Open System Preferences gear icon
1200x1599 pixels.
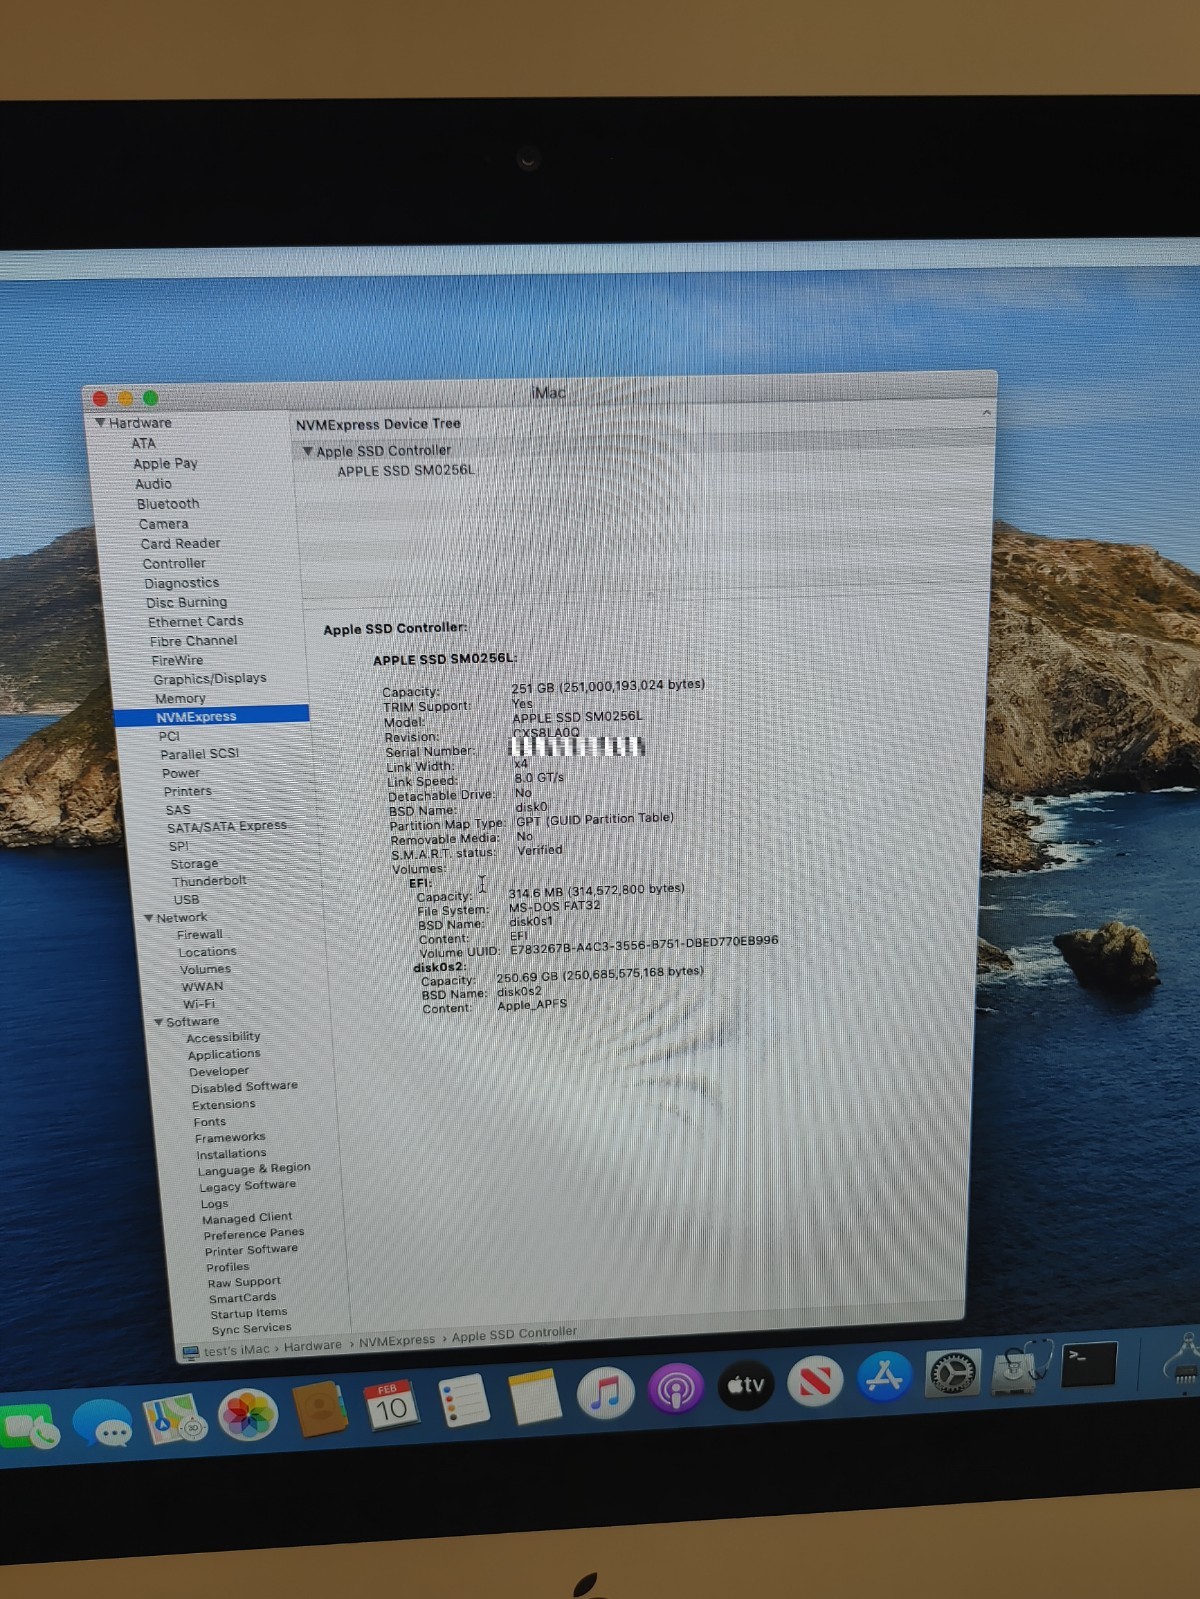tap(952, 1373)
